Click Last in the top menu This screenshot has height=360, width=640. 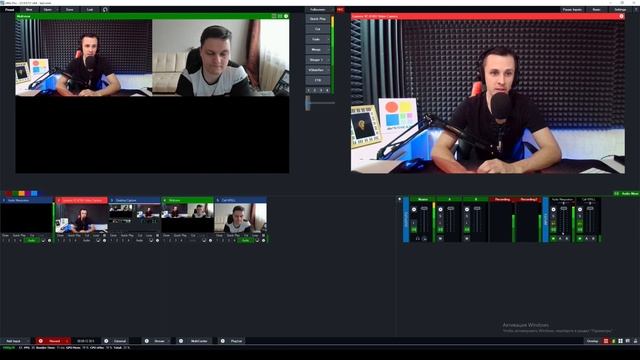point(90,9)
